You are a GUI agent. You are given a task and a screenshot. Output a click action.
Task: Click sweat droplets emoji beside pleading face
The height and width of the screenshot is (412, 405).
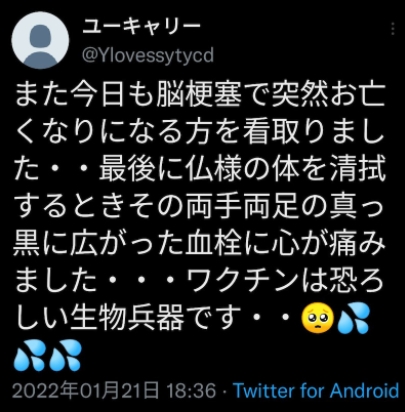click(354, 318)
